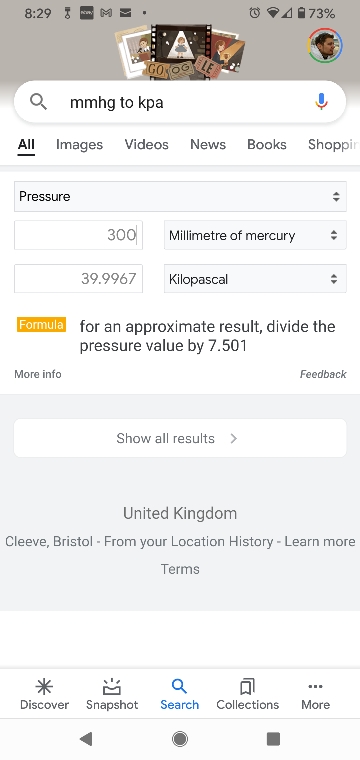Open the Google Doodle image

tap(180, 51)
